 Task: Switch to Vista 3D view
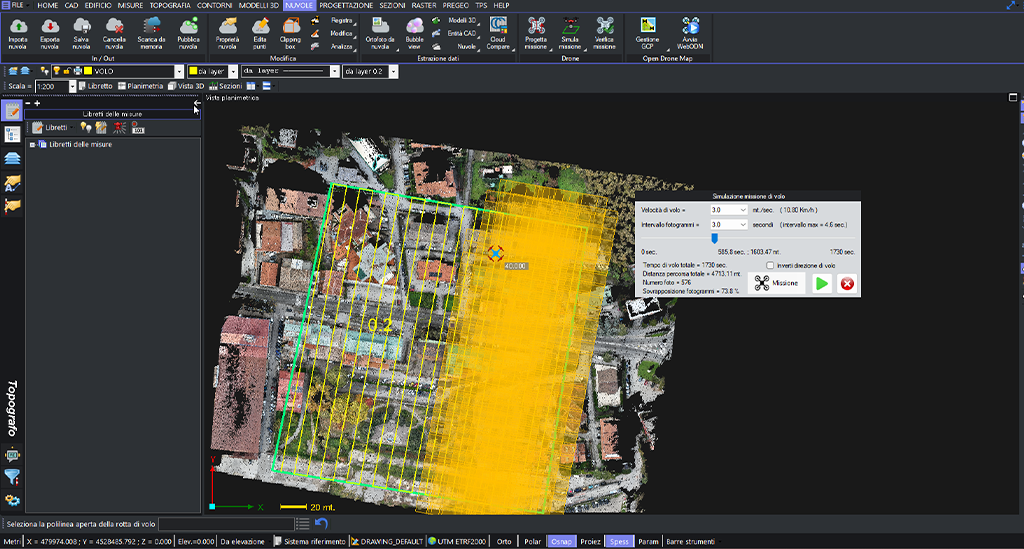pos(186,86)
